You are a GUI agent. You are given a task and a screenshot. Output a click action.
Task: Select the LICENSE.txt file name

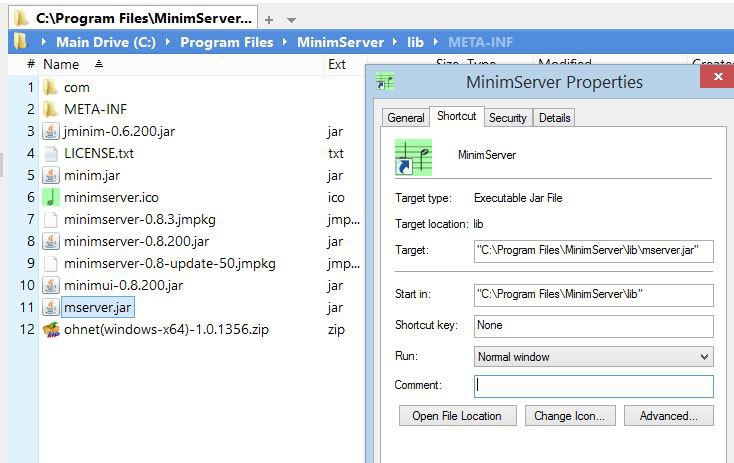[99, 153]
